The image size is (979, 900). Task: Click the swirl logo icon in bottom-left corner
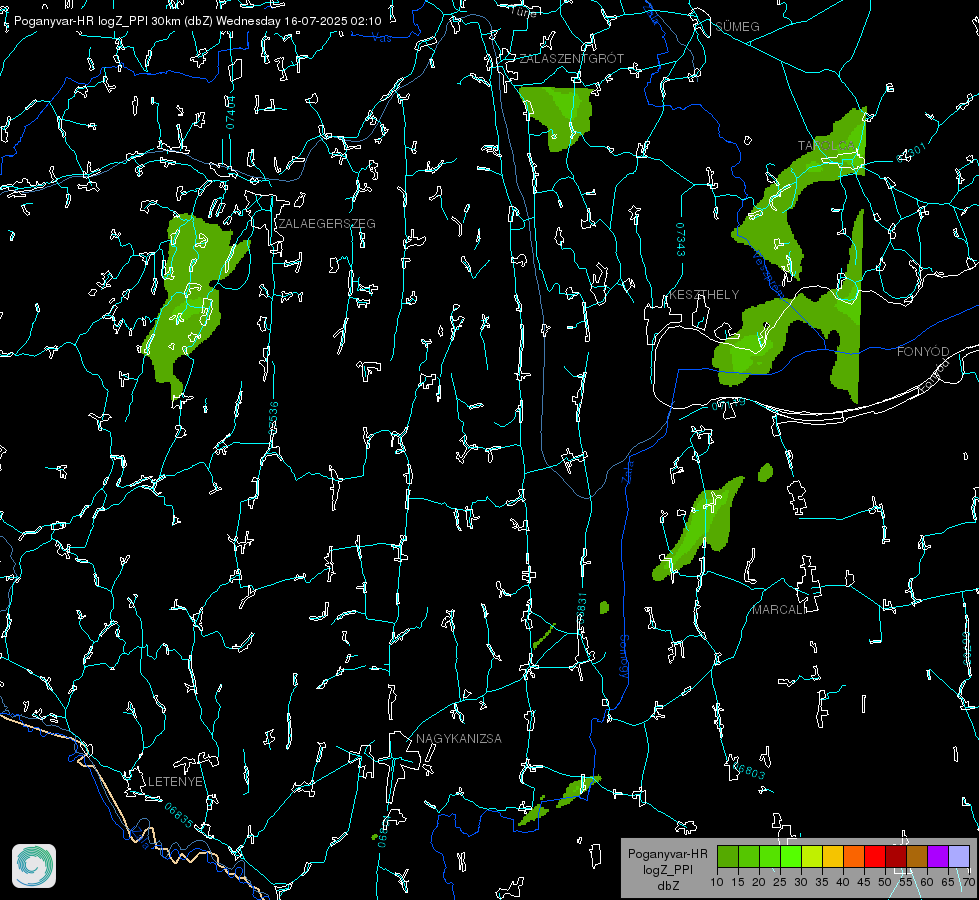pyautogui.click(x=34, y=866)
